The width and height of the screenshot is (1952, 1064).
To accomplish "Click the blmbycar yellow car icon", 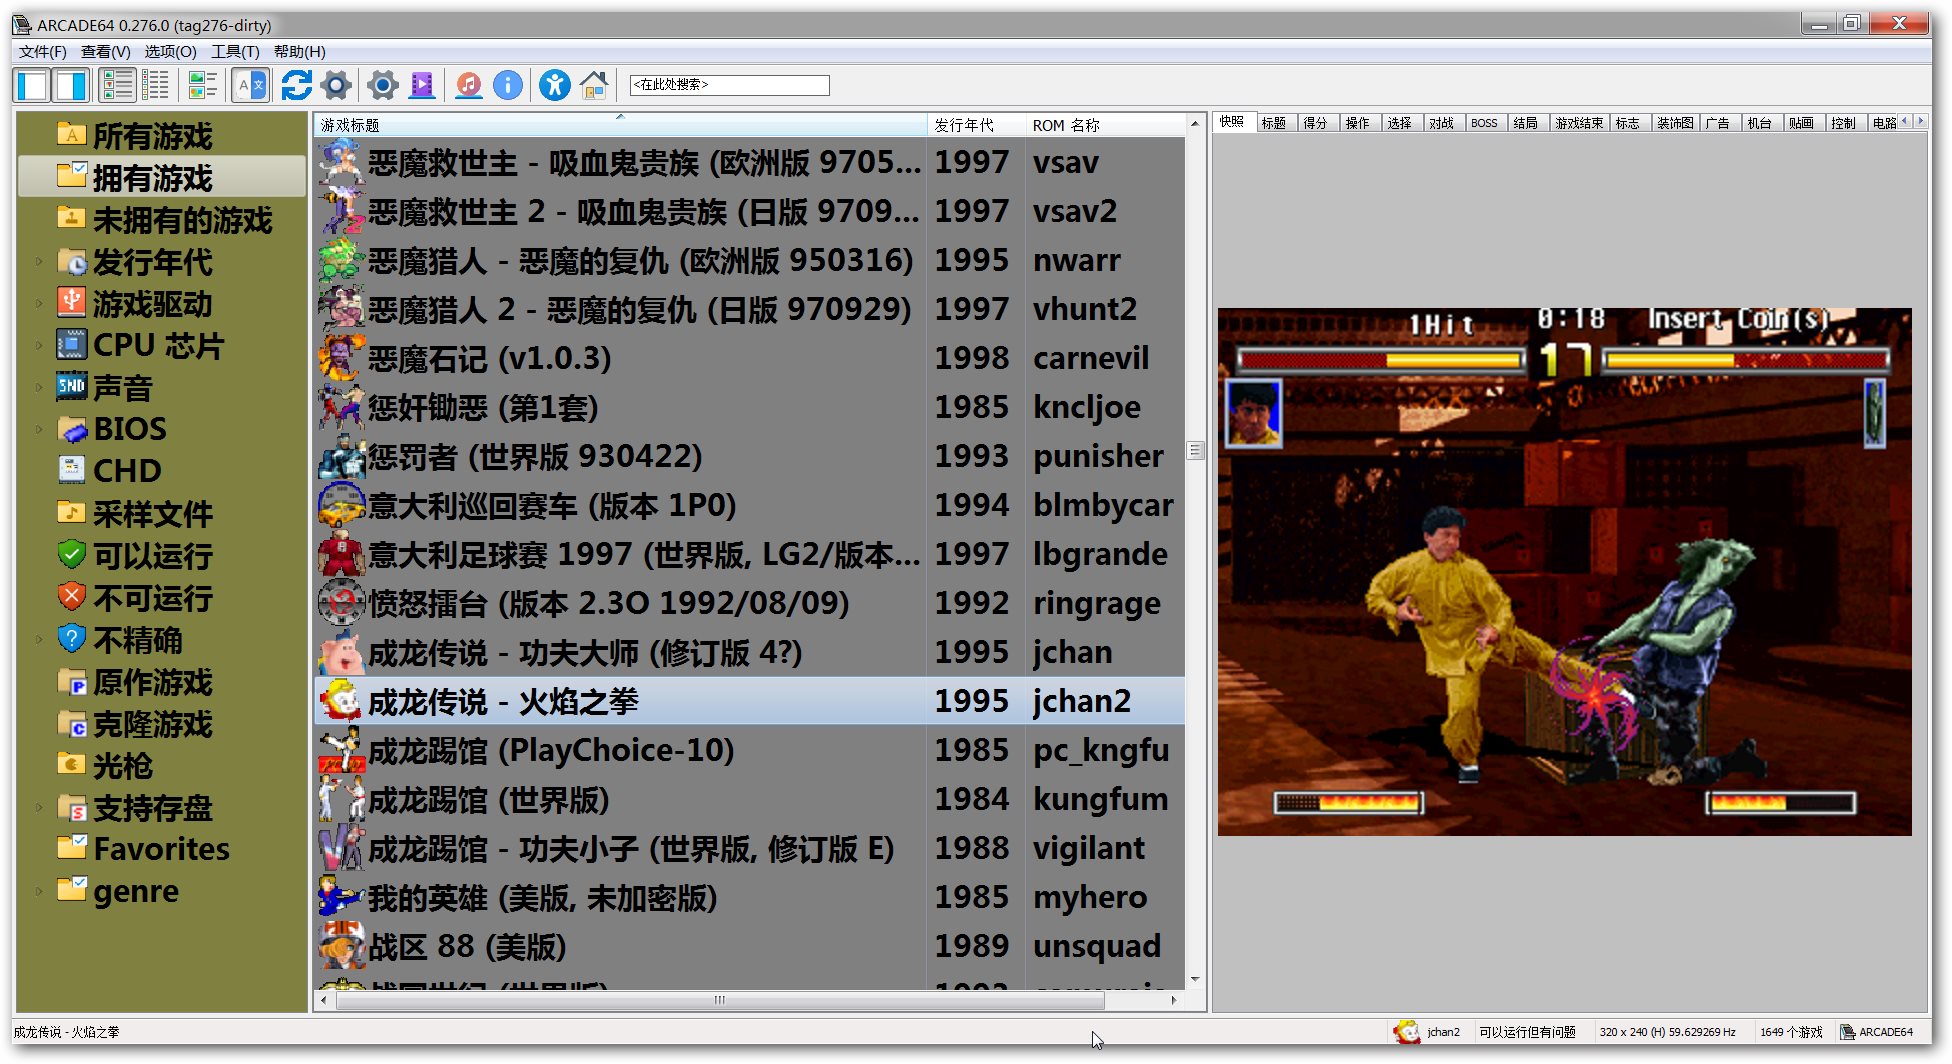I will [x=341, y=505].
